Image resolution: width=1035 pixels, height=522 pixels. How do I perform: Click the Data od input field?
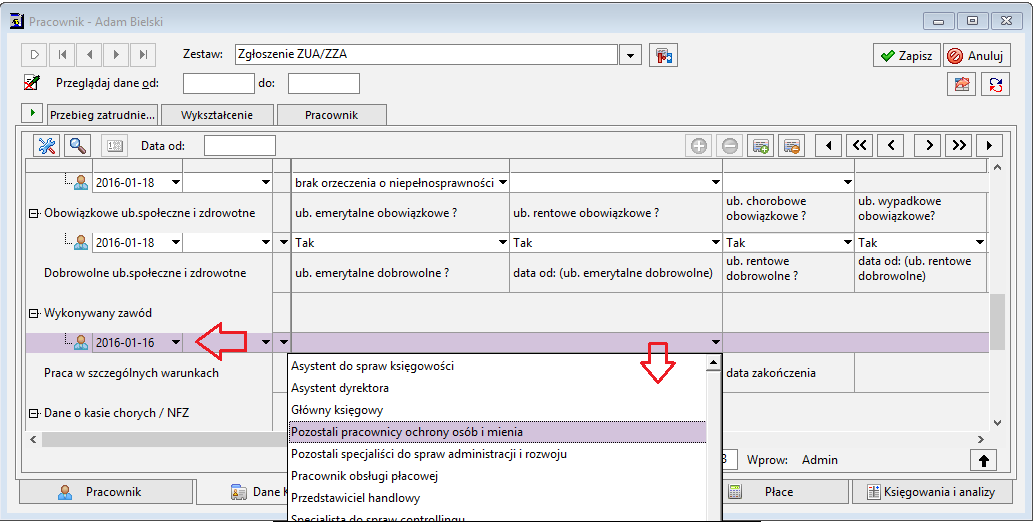point(240,145)
